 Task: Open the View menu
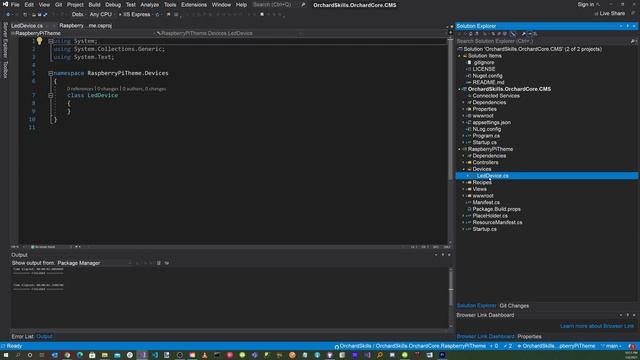[44, 5]
